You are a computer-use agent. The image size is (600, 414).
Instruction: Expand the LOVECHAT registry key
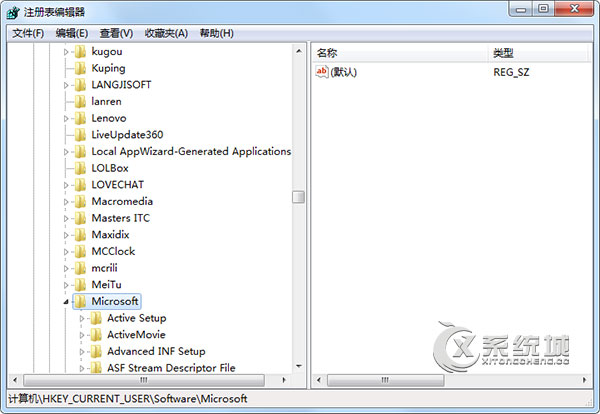click(66, 185)
